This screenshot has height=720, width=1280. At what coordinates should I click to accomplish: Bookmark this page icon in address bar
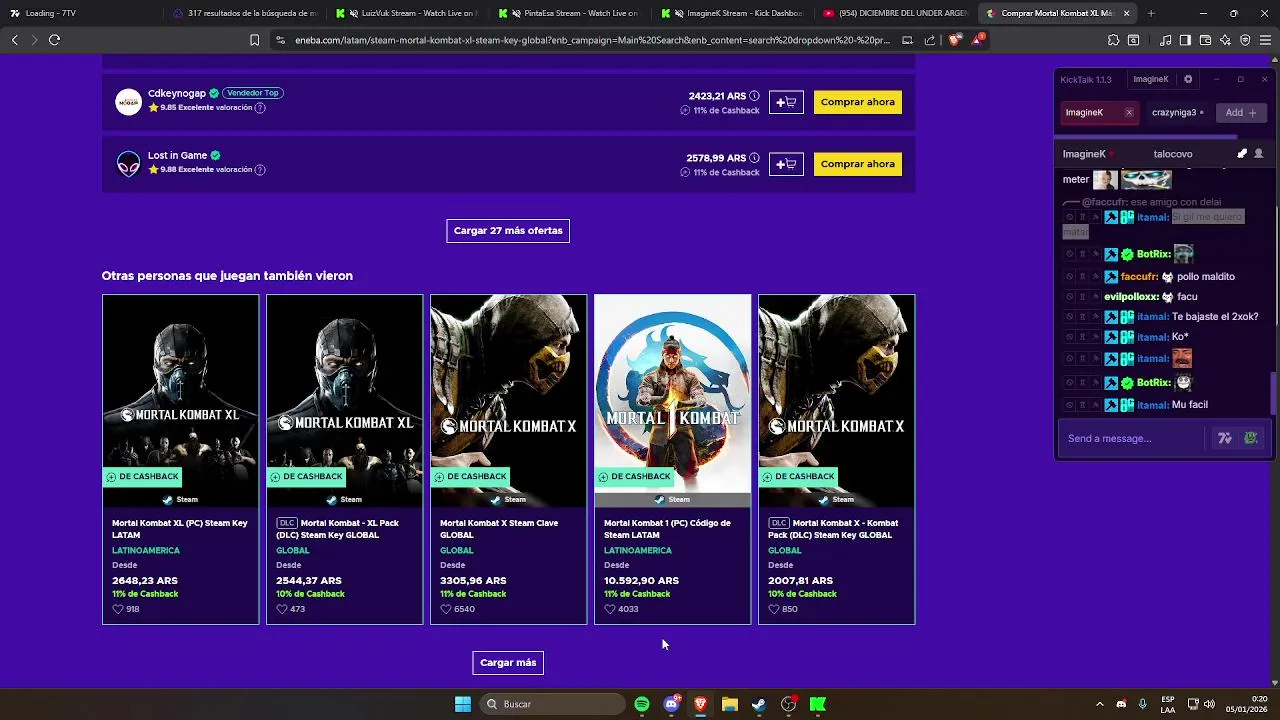(254, 40)
